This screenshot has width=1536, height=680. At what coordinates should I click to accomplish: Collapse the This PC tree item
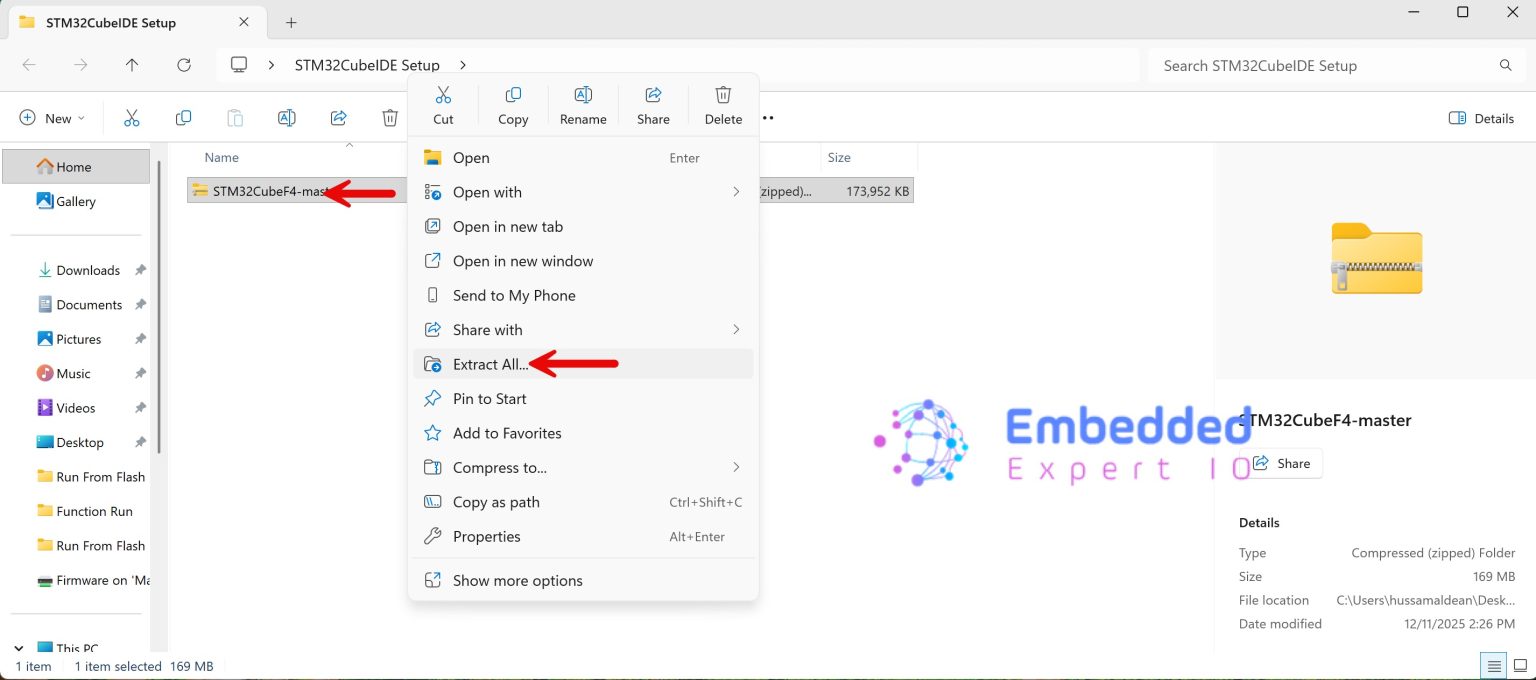[18, 646]
